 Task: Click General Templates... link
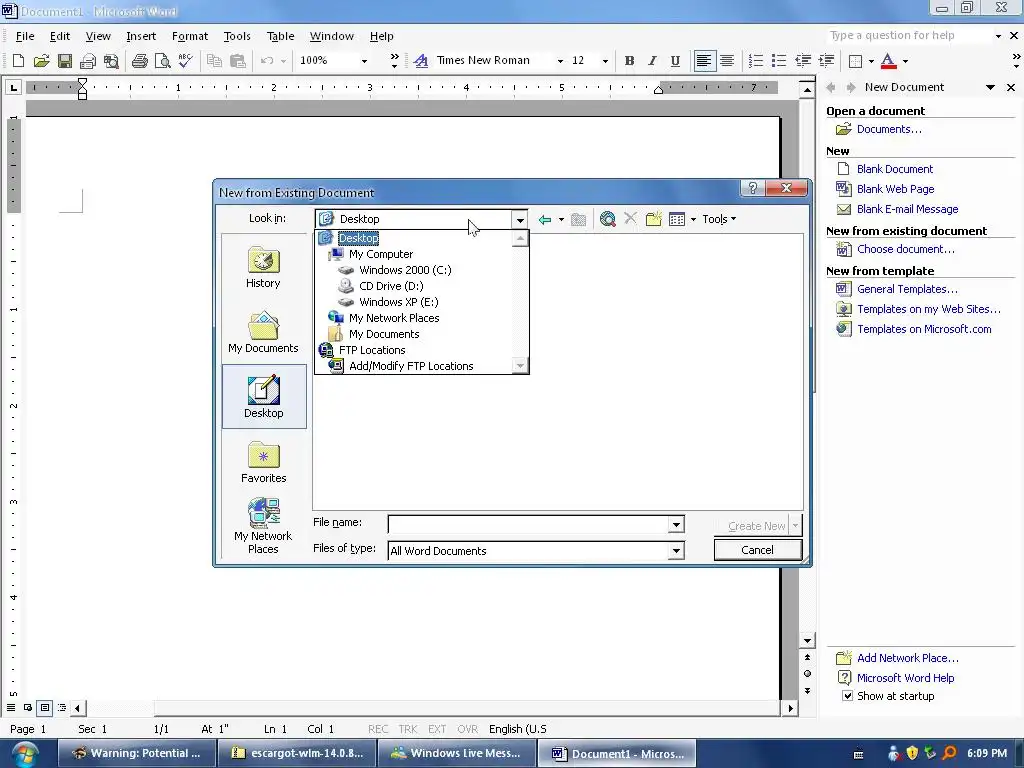pos(907,289)
